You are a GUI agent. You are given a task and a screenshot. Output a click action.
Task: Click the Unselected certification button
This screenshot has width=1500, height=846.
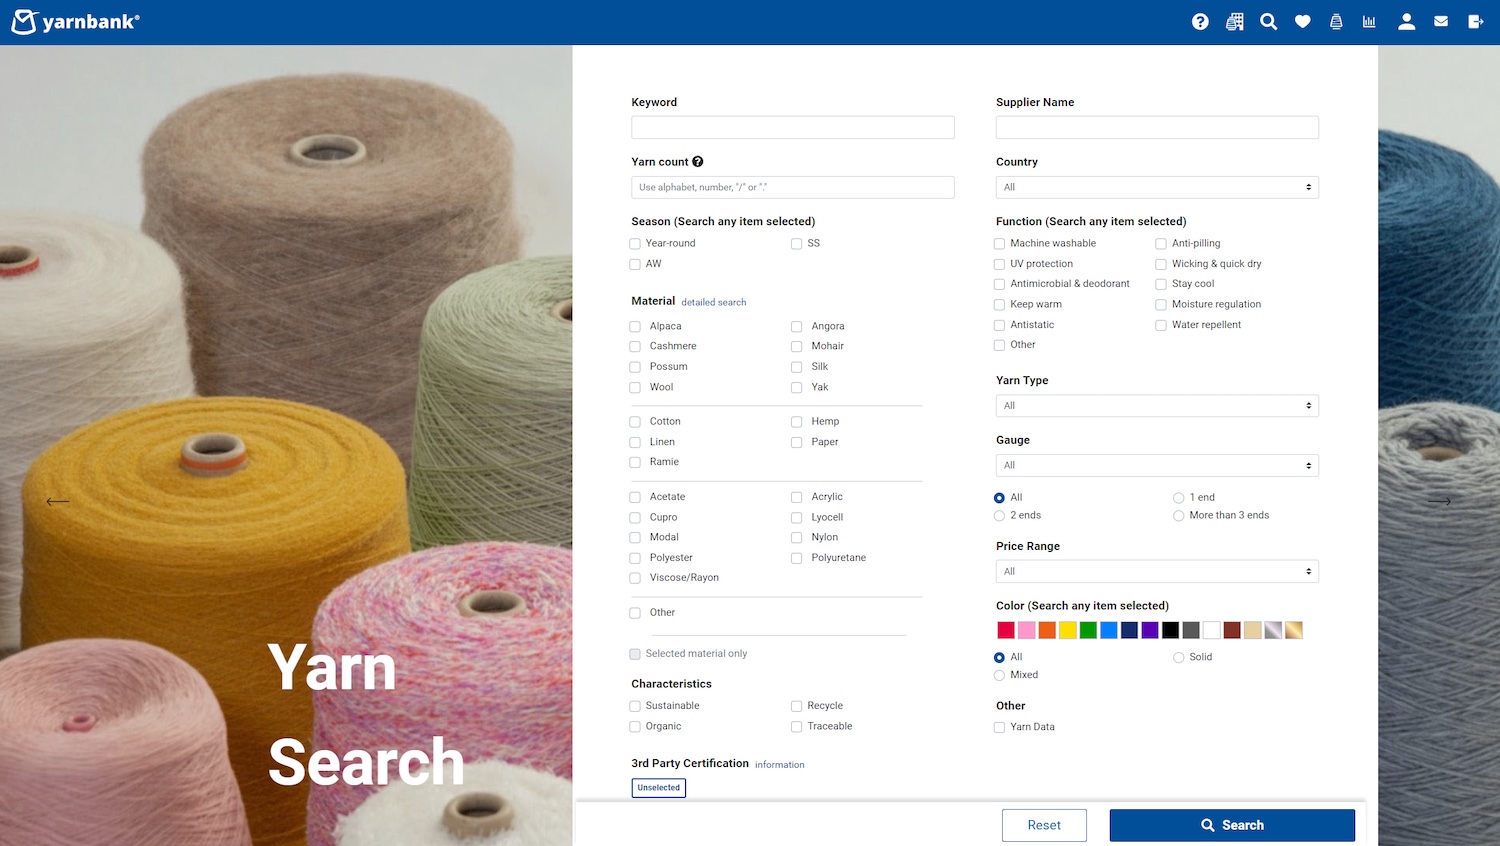coord(659,788)
